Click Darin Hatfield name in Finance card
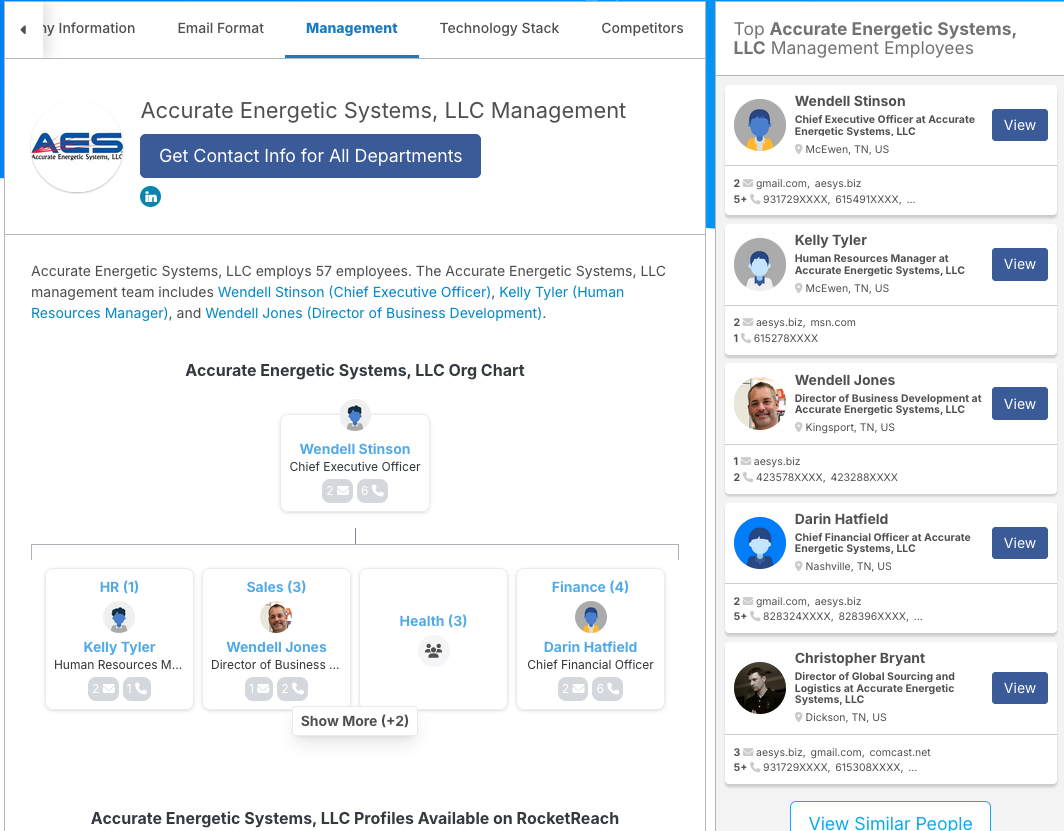The height and width of the screenshot is (831, 1064). click(590, 647)
